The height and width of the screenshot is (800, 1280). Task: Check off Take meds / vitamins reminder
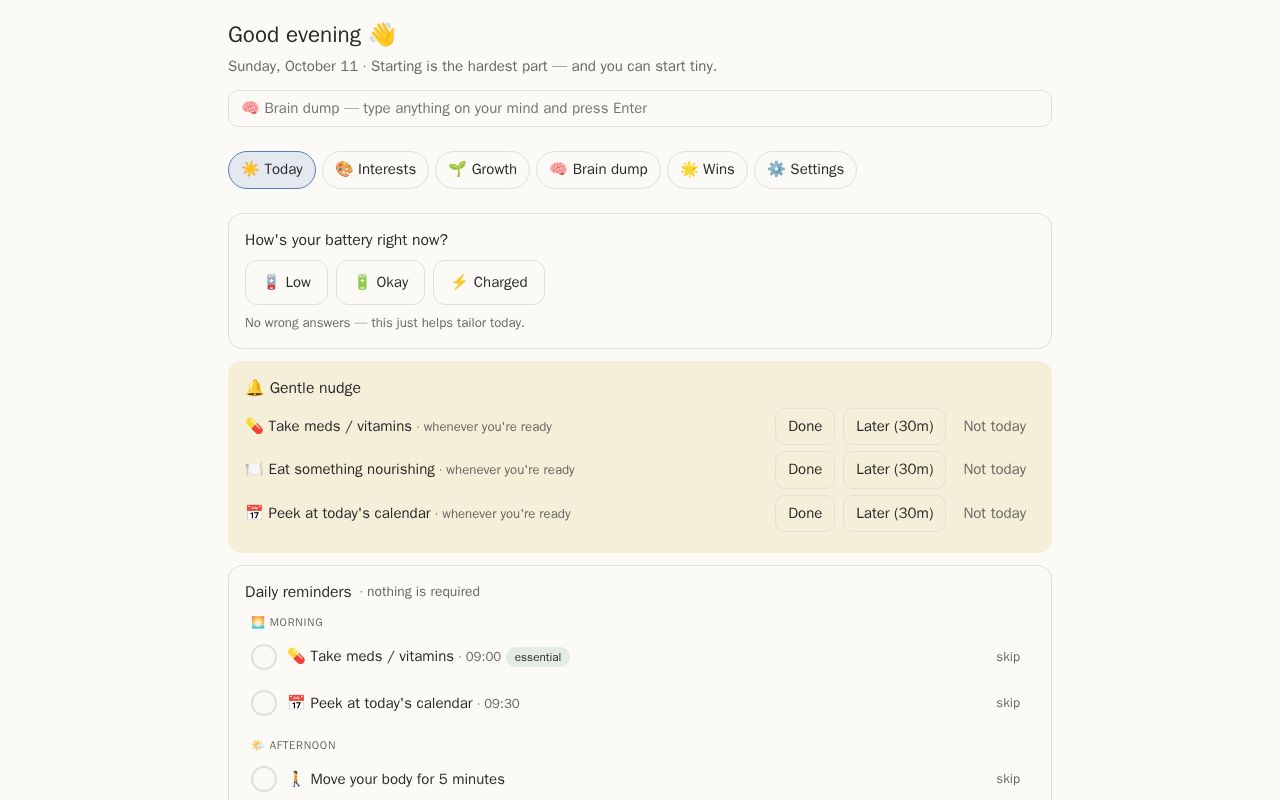coord(264,657)
